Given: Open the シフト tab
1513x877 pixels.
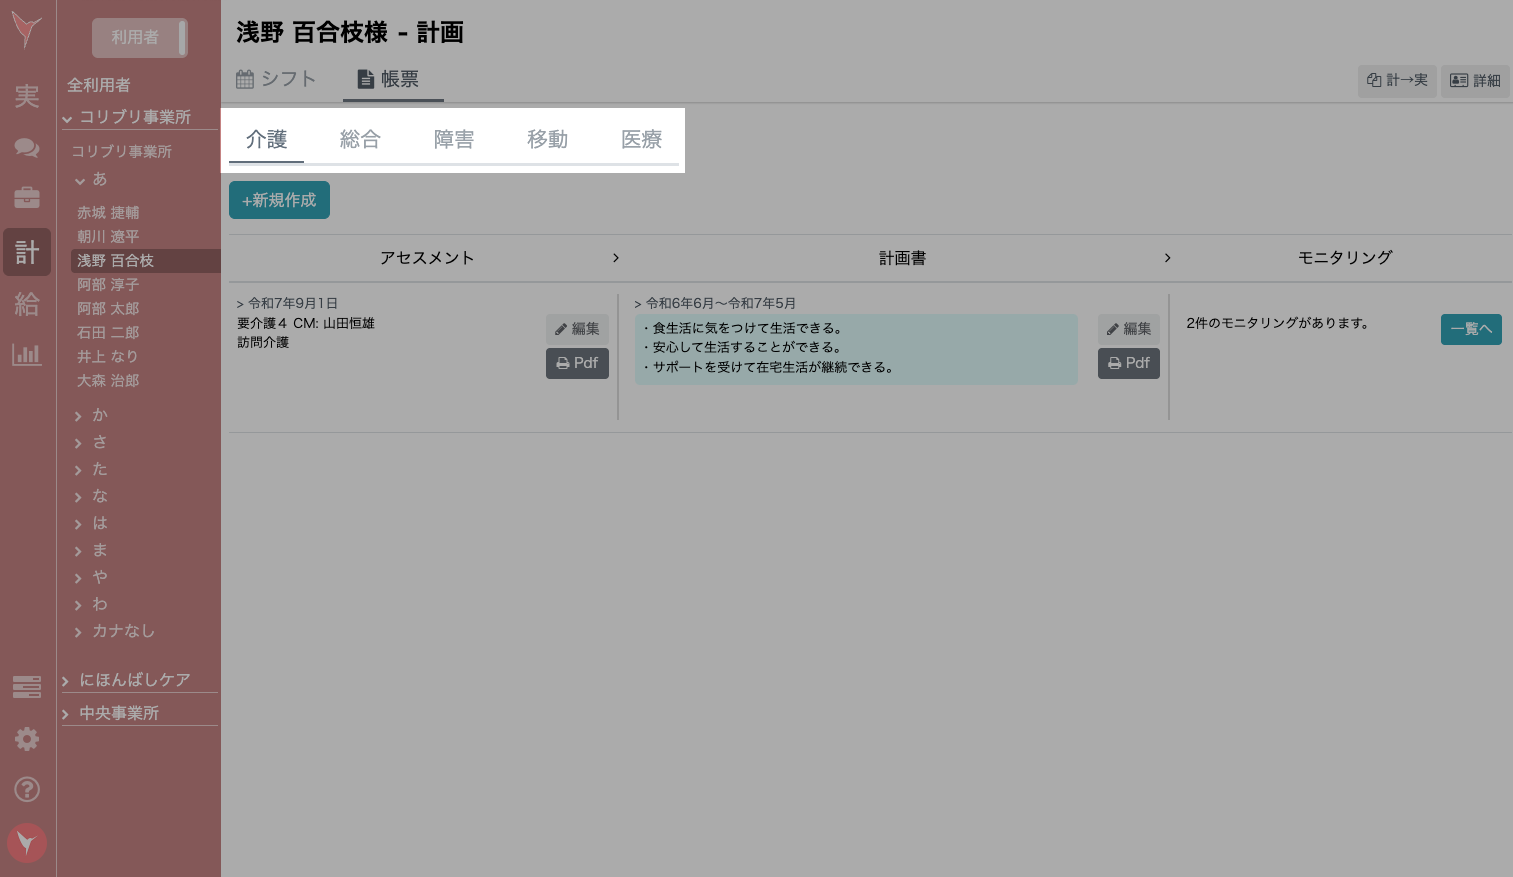Looking at the screenshot, I should click(276, 78).
